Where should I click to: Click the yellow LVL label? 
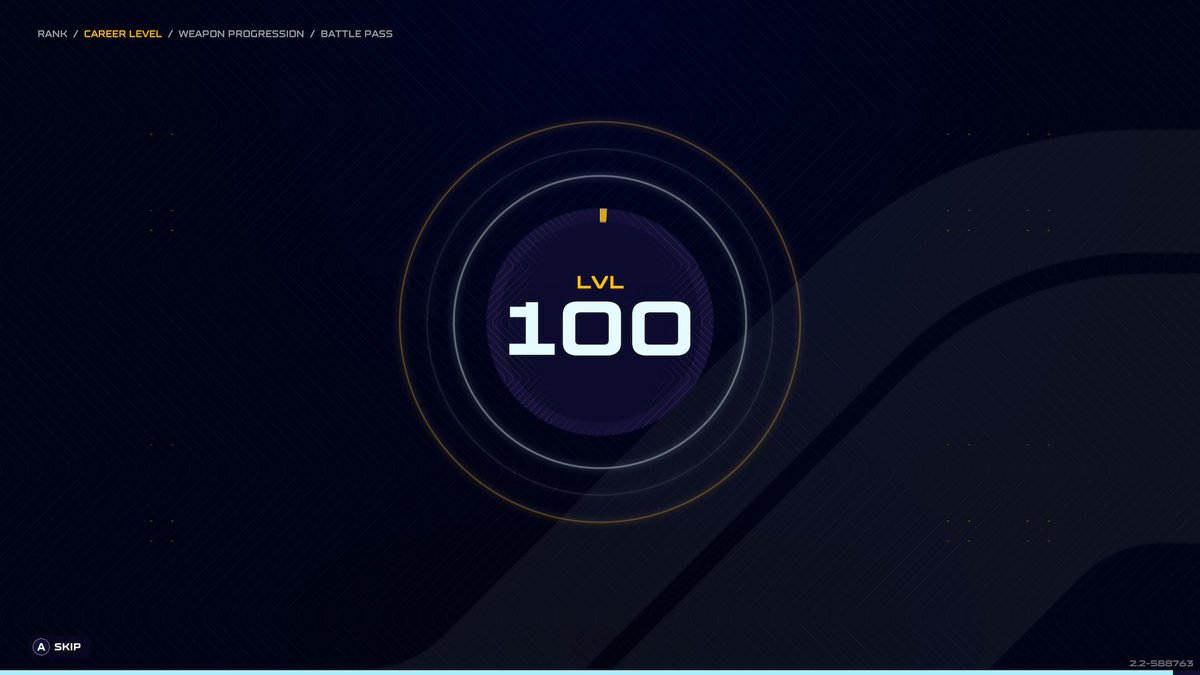point(600,283)
